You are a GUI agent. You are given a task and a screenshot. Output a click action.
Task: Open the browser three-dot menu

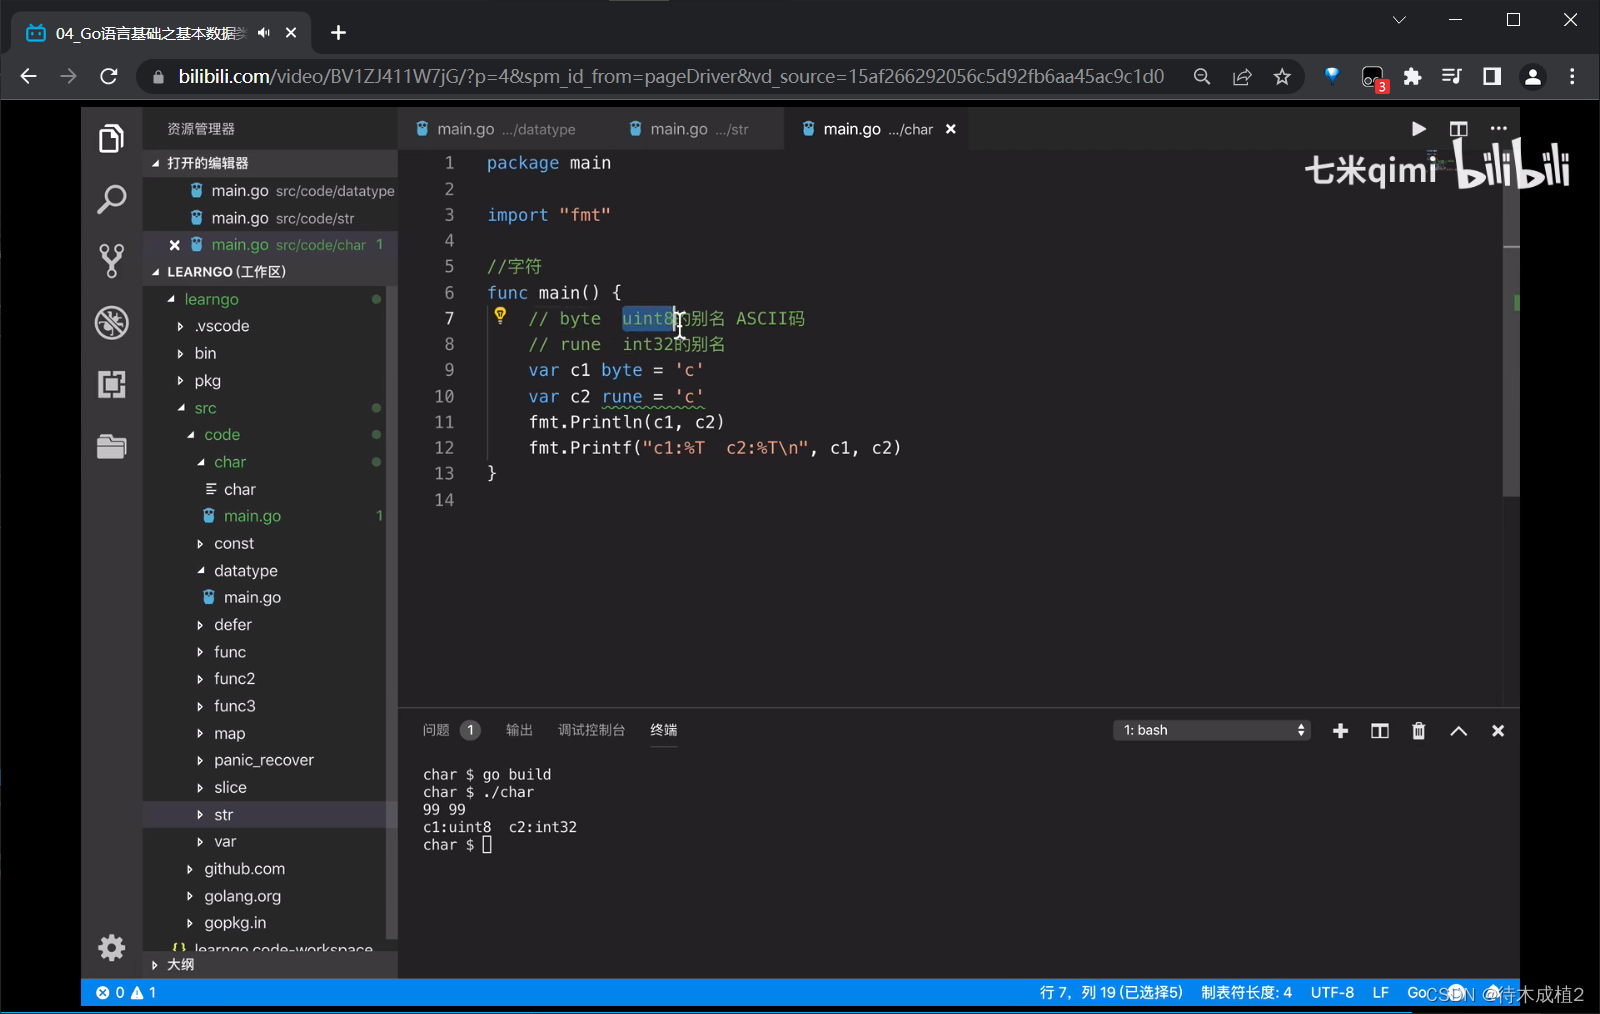(x=1572, y=77)
